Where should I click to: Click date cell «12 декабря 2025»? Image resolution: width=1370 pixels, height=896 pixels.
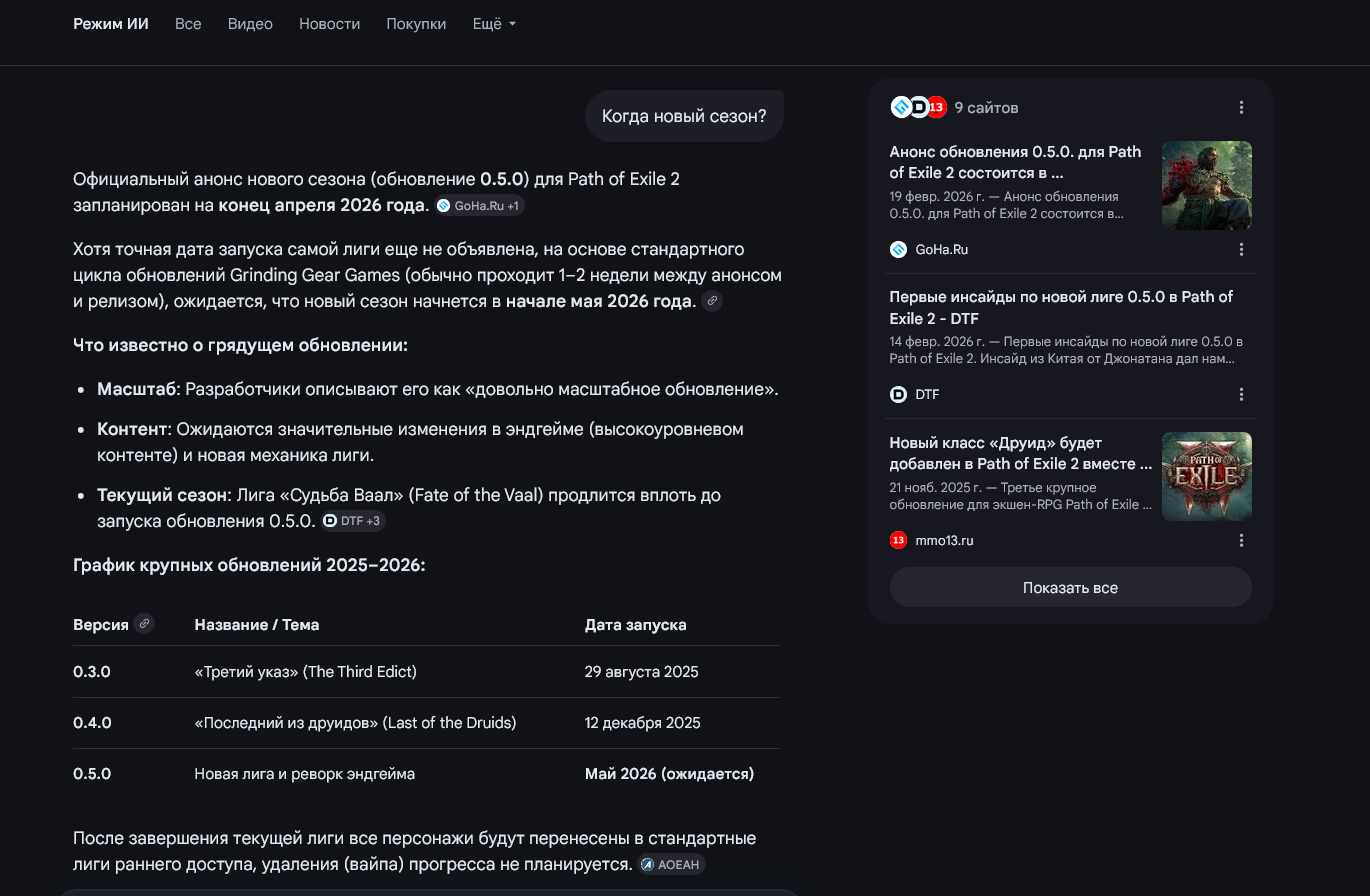click(x=643, y=723)
